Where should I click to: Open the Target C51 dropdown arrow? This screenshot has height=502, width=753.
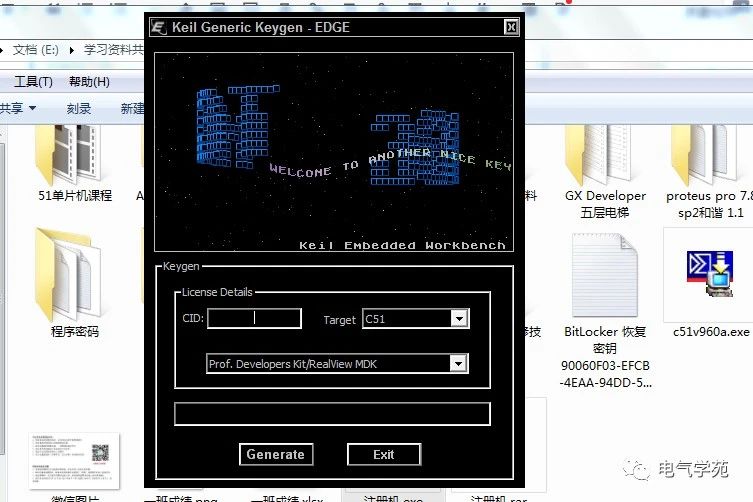[460, 318]
